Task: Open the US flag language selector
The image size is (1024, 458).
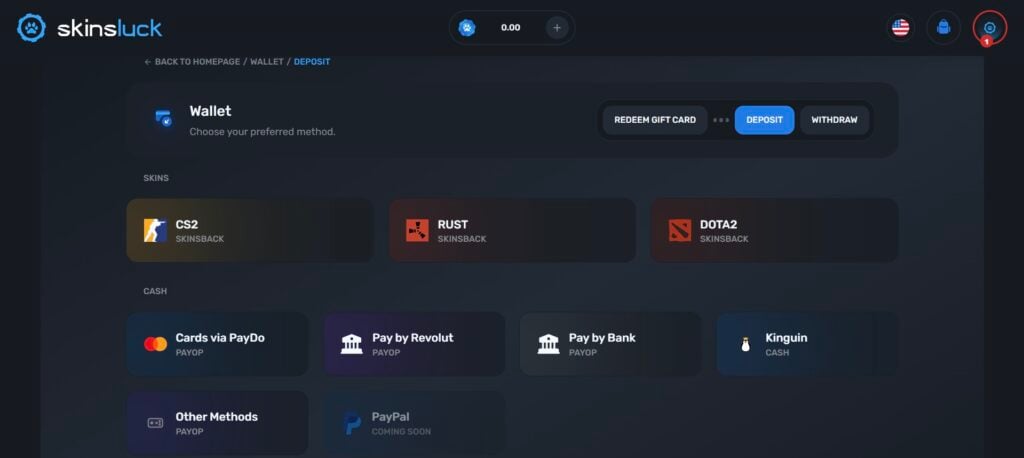Action: click(x=901, y=27)
